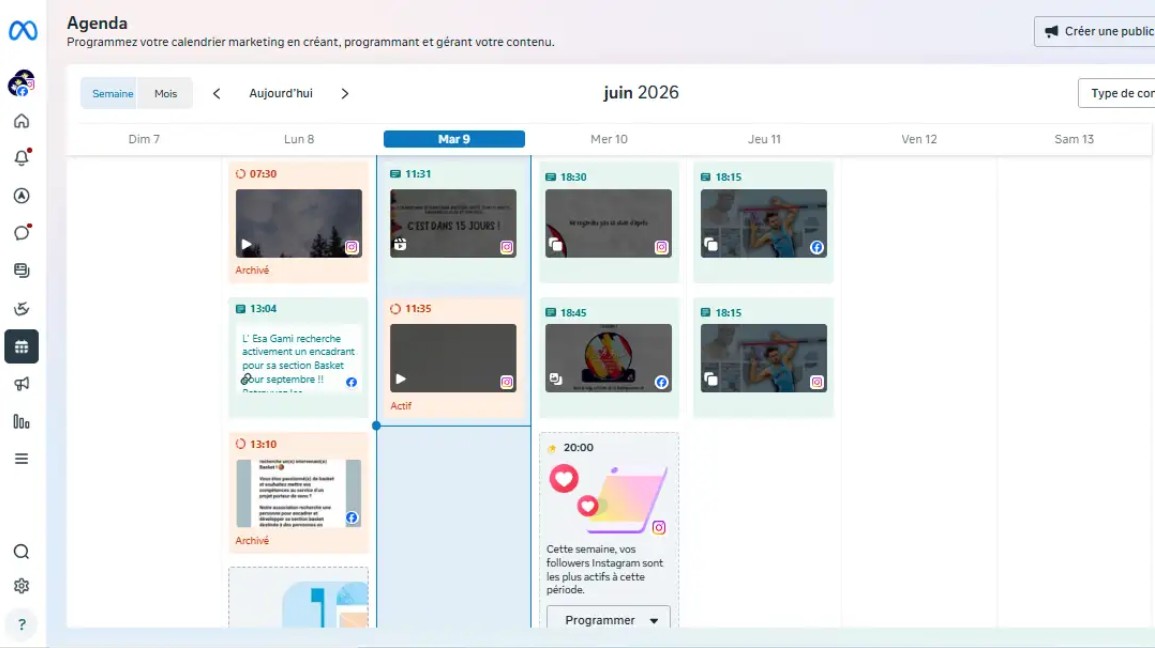Select the Jeu 11 day header
1155x648 pixels.
pyautogui.click(x=764, y=139)
